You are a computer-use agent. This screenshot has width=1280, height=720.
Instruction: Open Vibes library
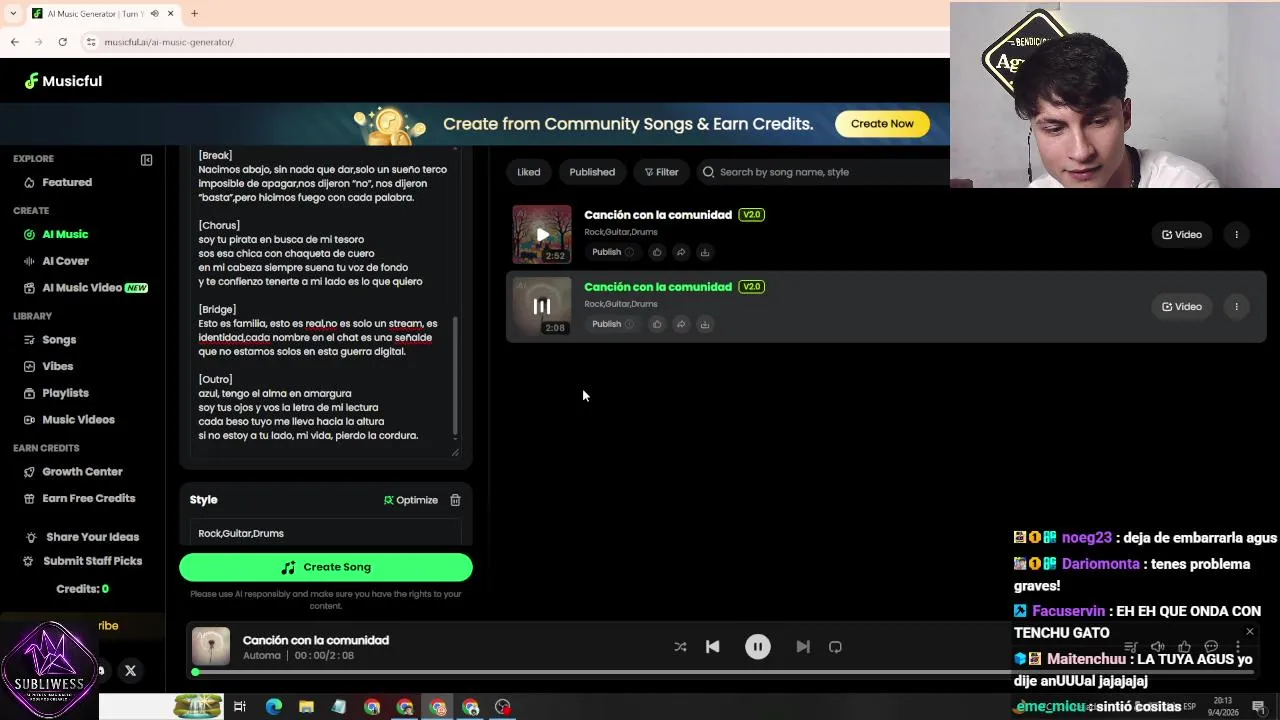[57, 366]
